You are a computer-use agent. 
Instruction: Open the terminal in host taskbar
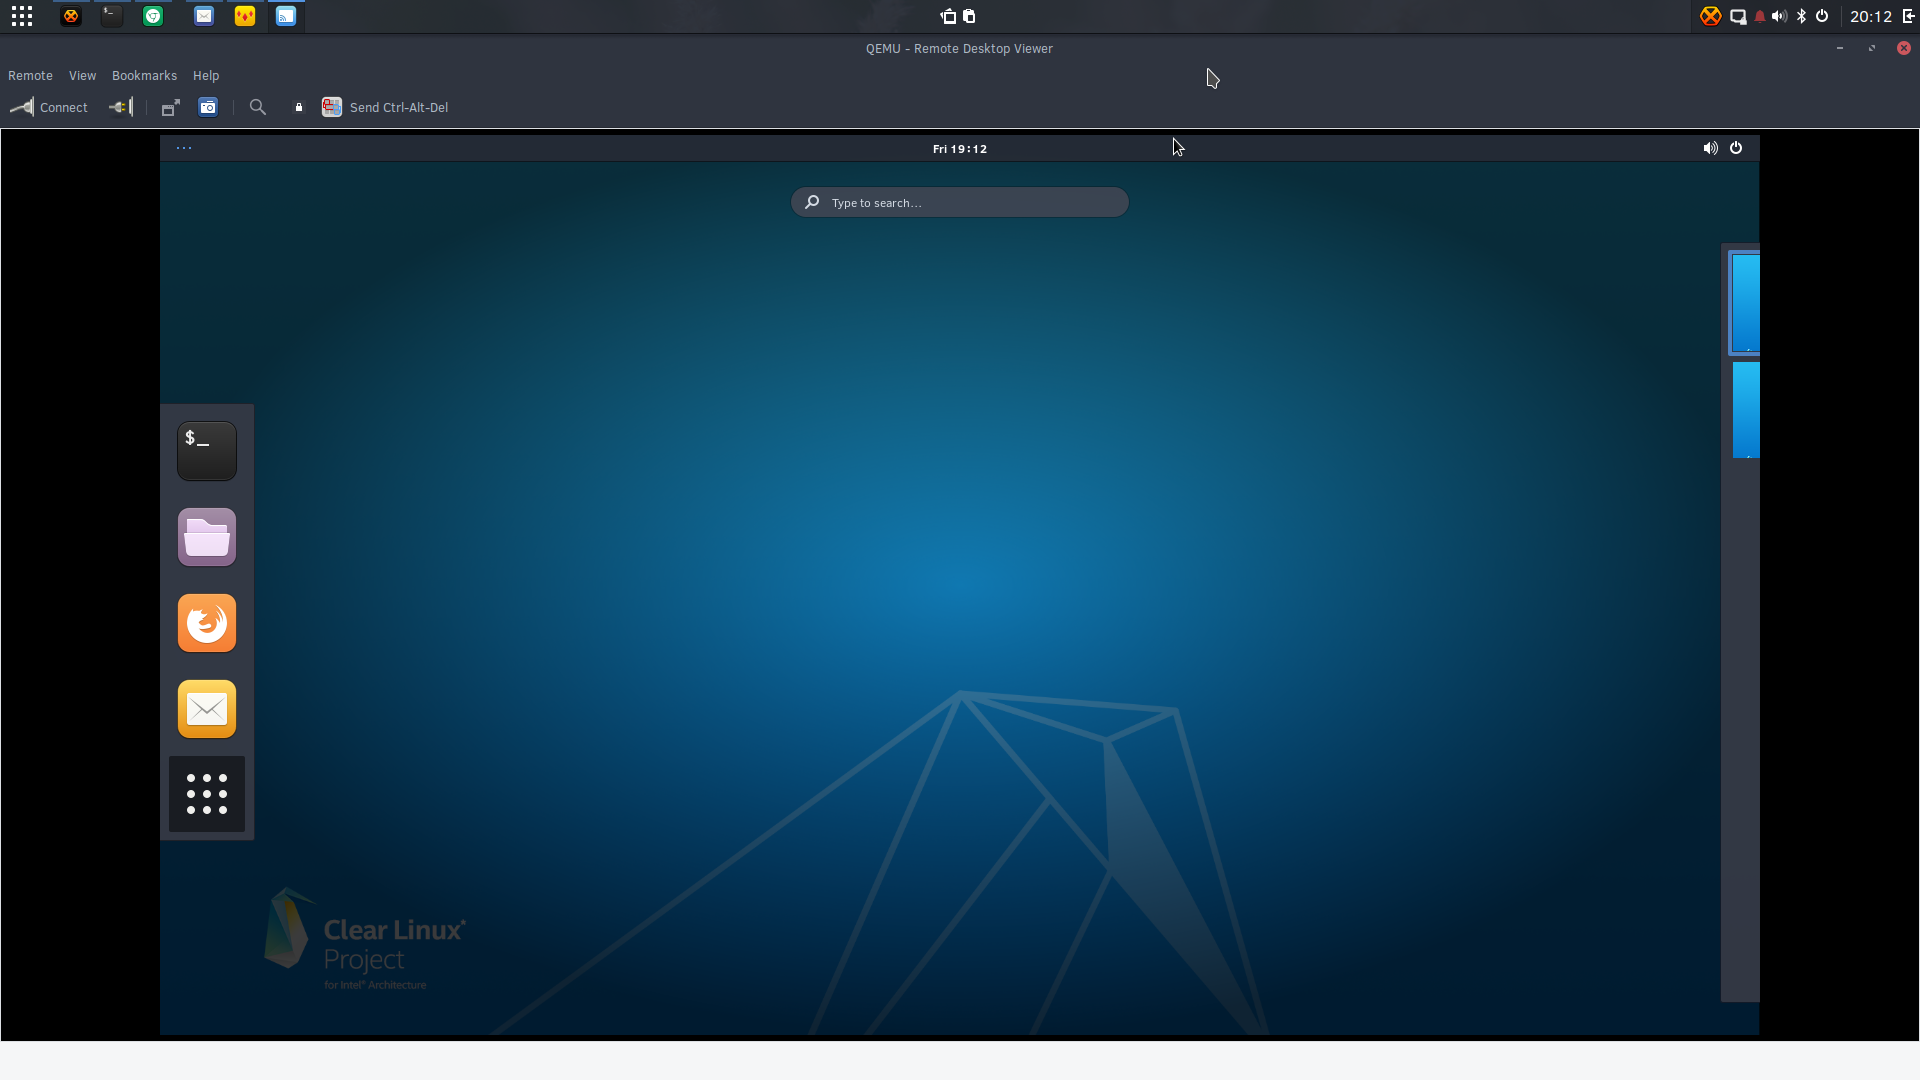[x=112, y=16]
